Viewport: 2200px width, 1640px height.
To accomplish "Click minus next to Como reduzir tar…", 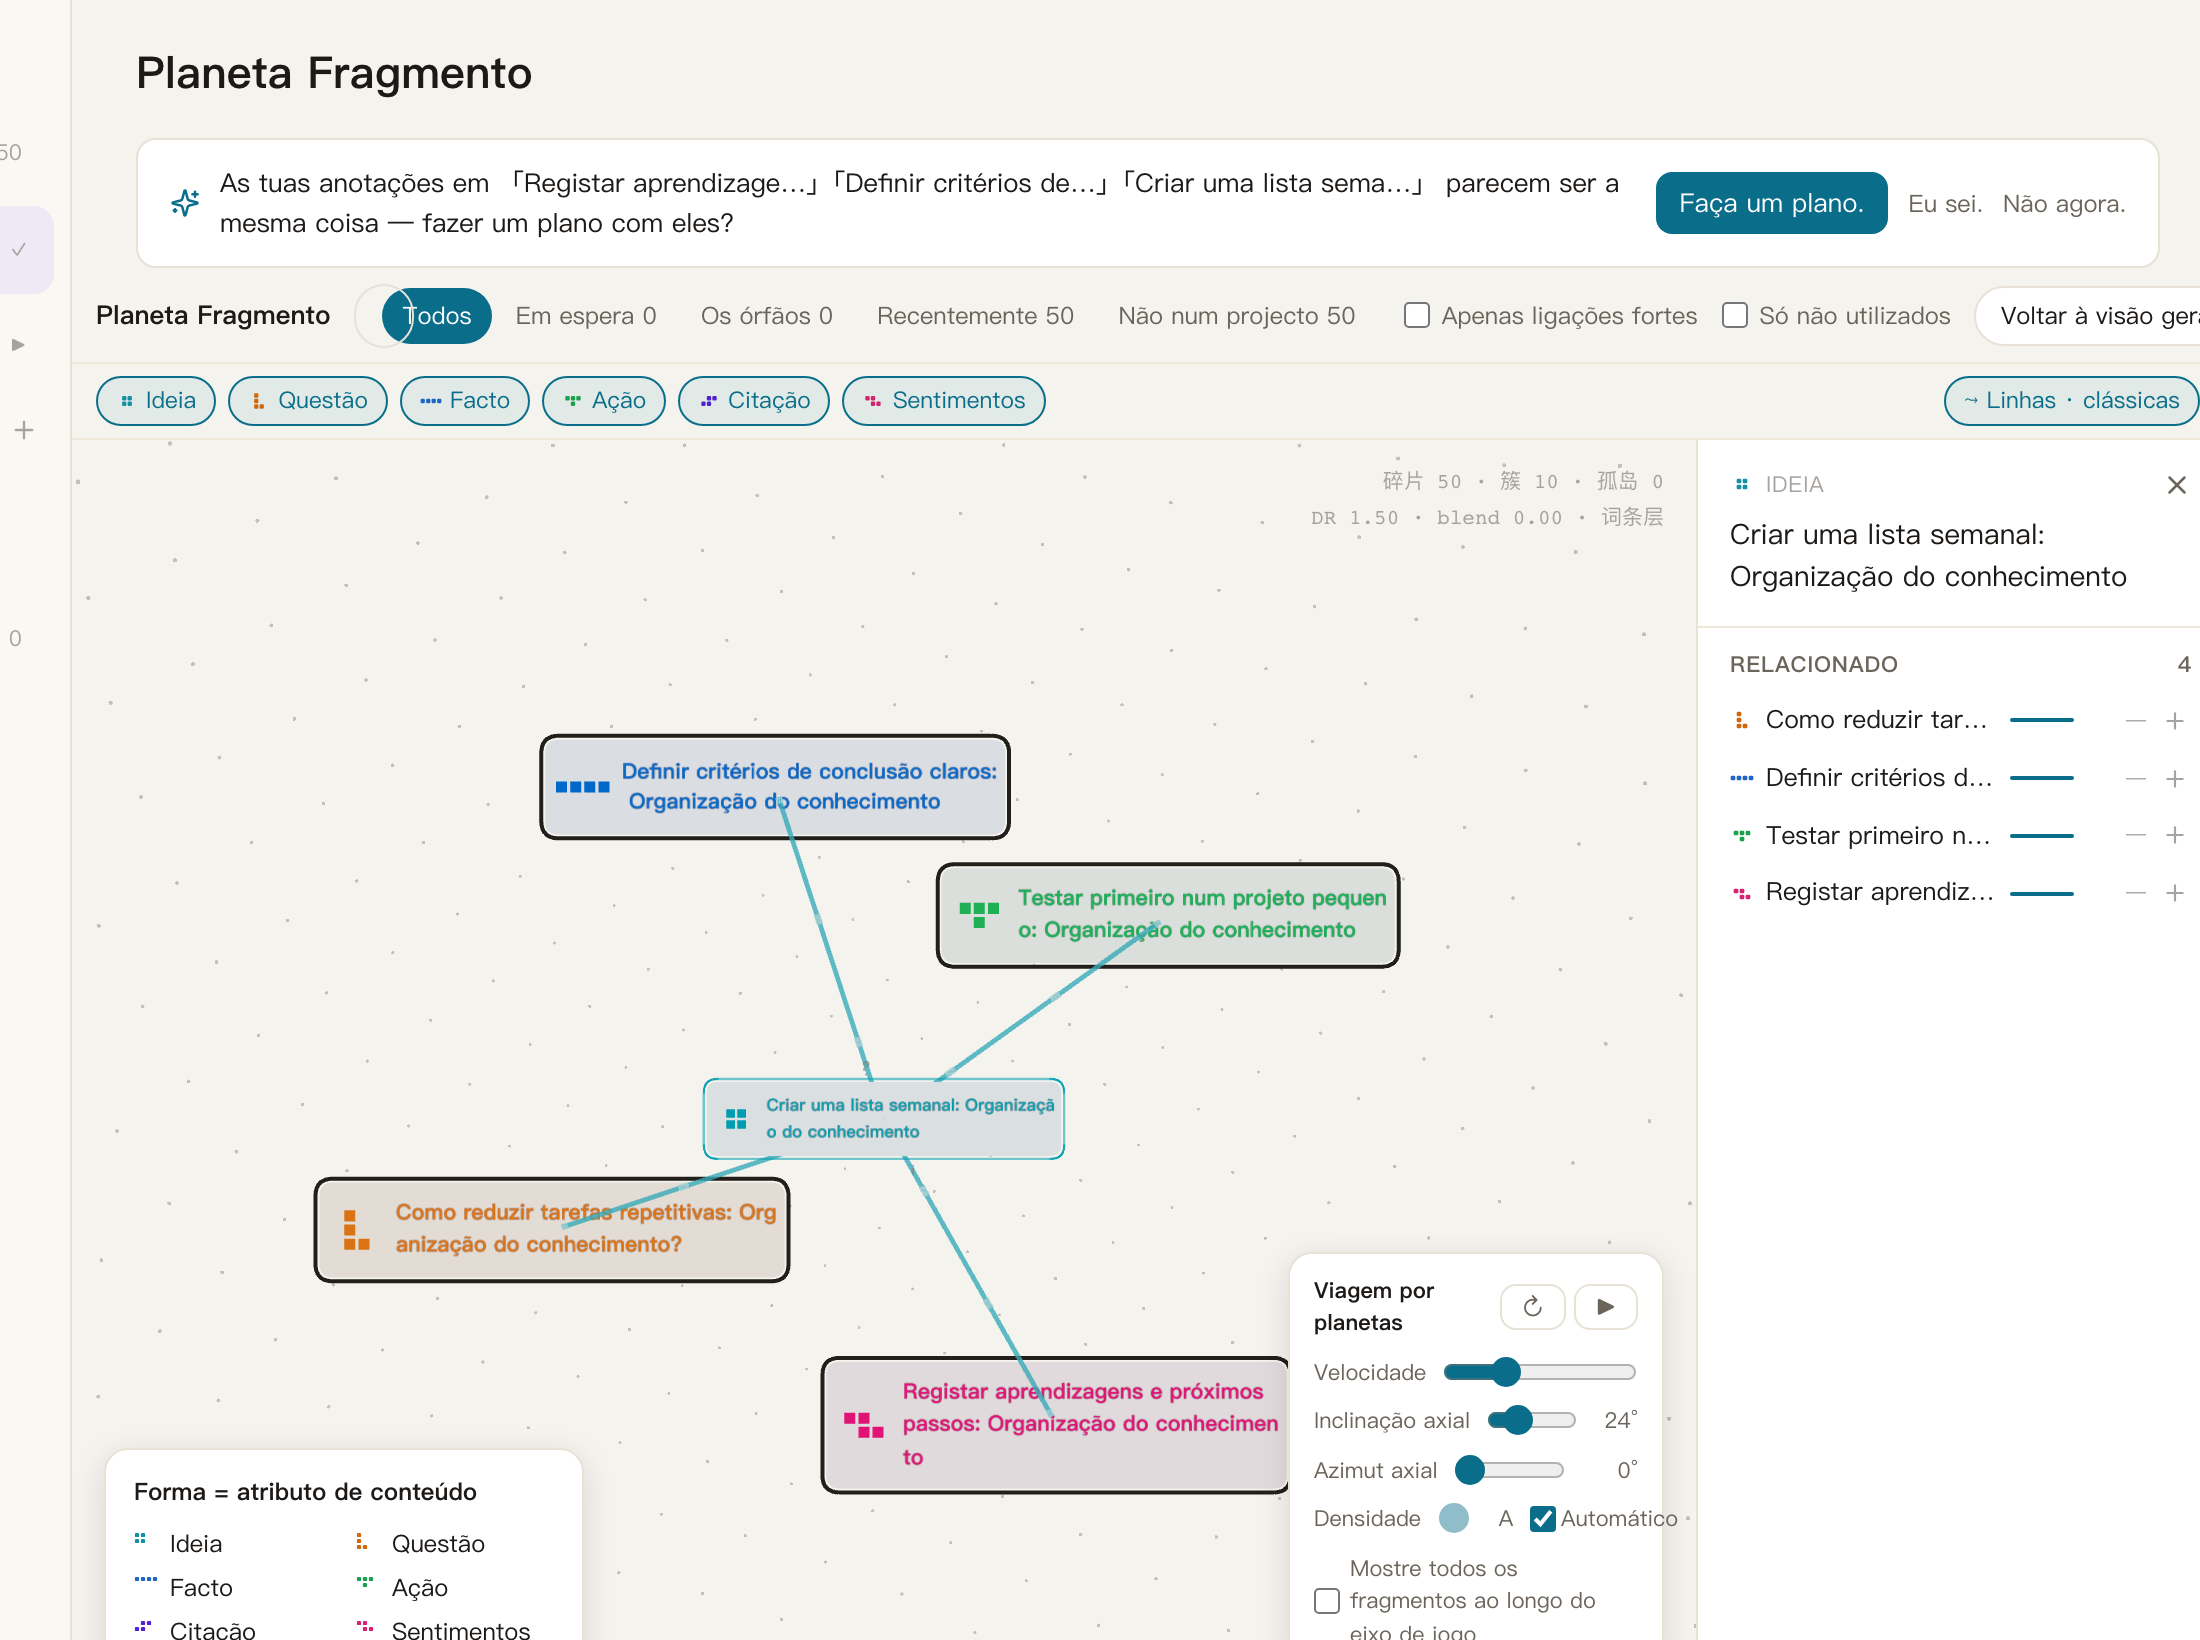I will pos(2135,720).
